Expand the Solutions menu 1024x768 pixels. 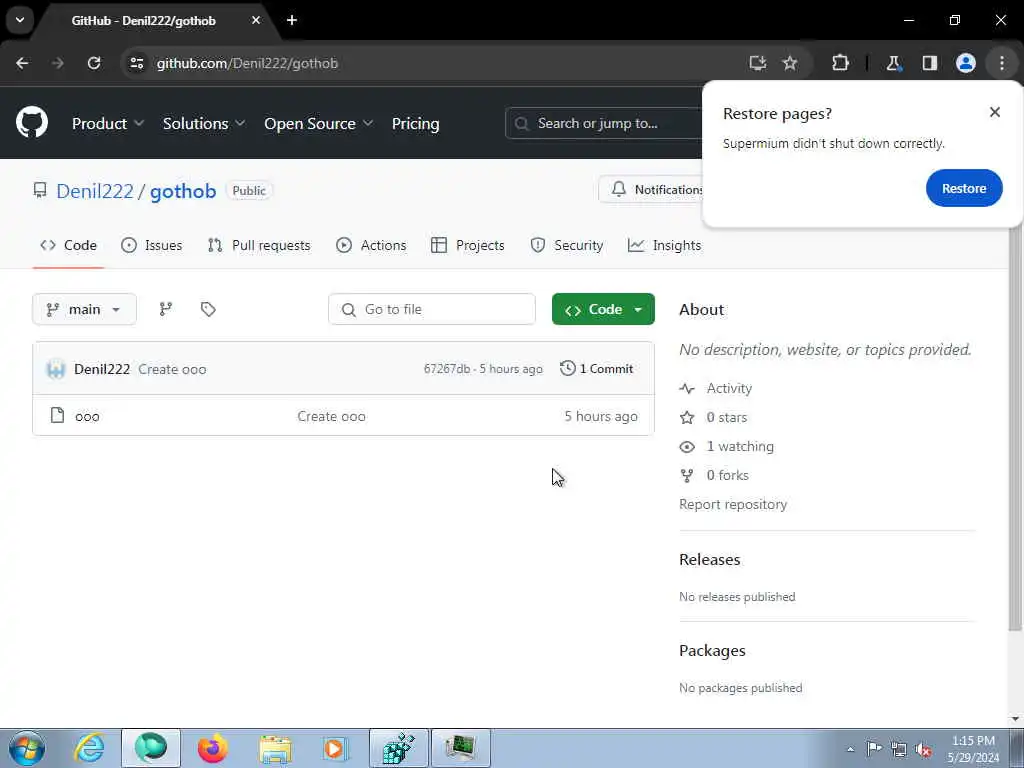click(x=204, y=123)
